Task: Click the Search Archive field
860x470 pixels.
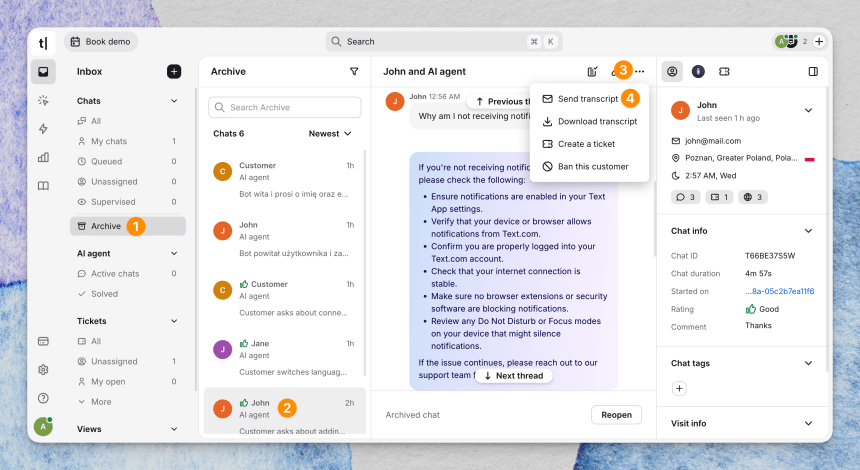Action: 285,107
